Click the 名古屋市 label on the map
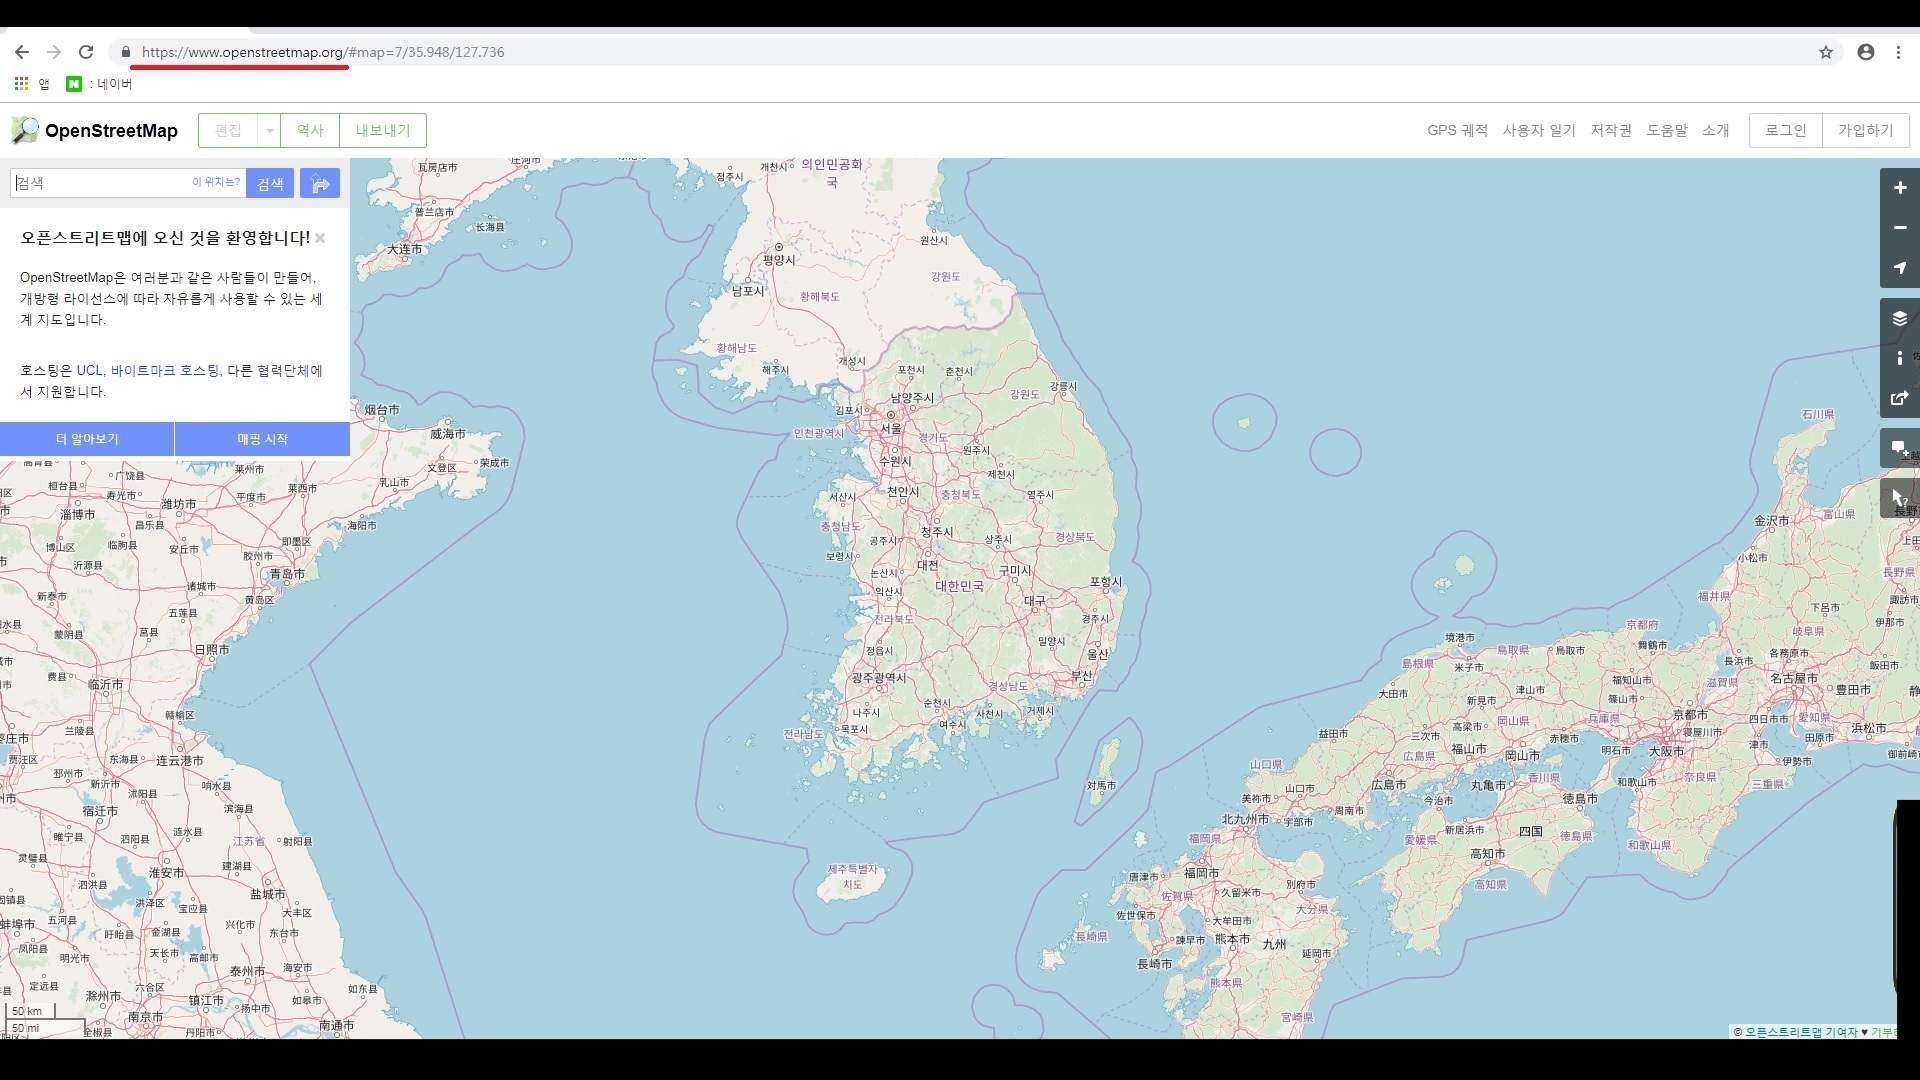 pyautogui.click(x=1794, y=678)
